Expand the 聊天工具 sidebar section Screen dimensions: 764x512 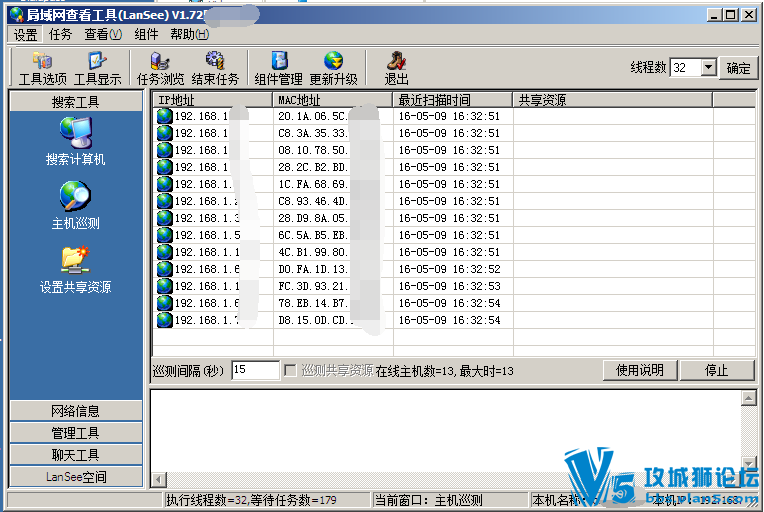[76, 455]
